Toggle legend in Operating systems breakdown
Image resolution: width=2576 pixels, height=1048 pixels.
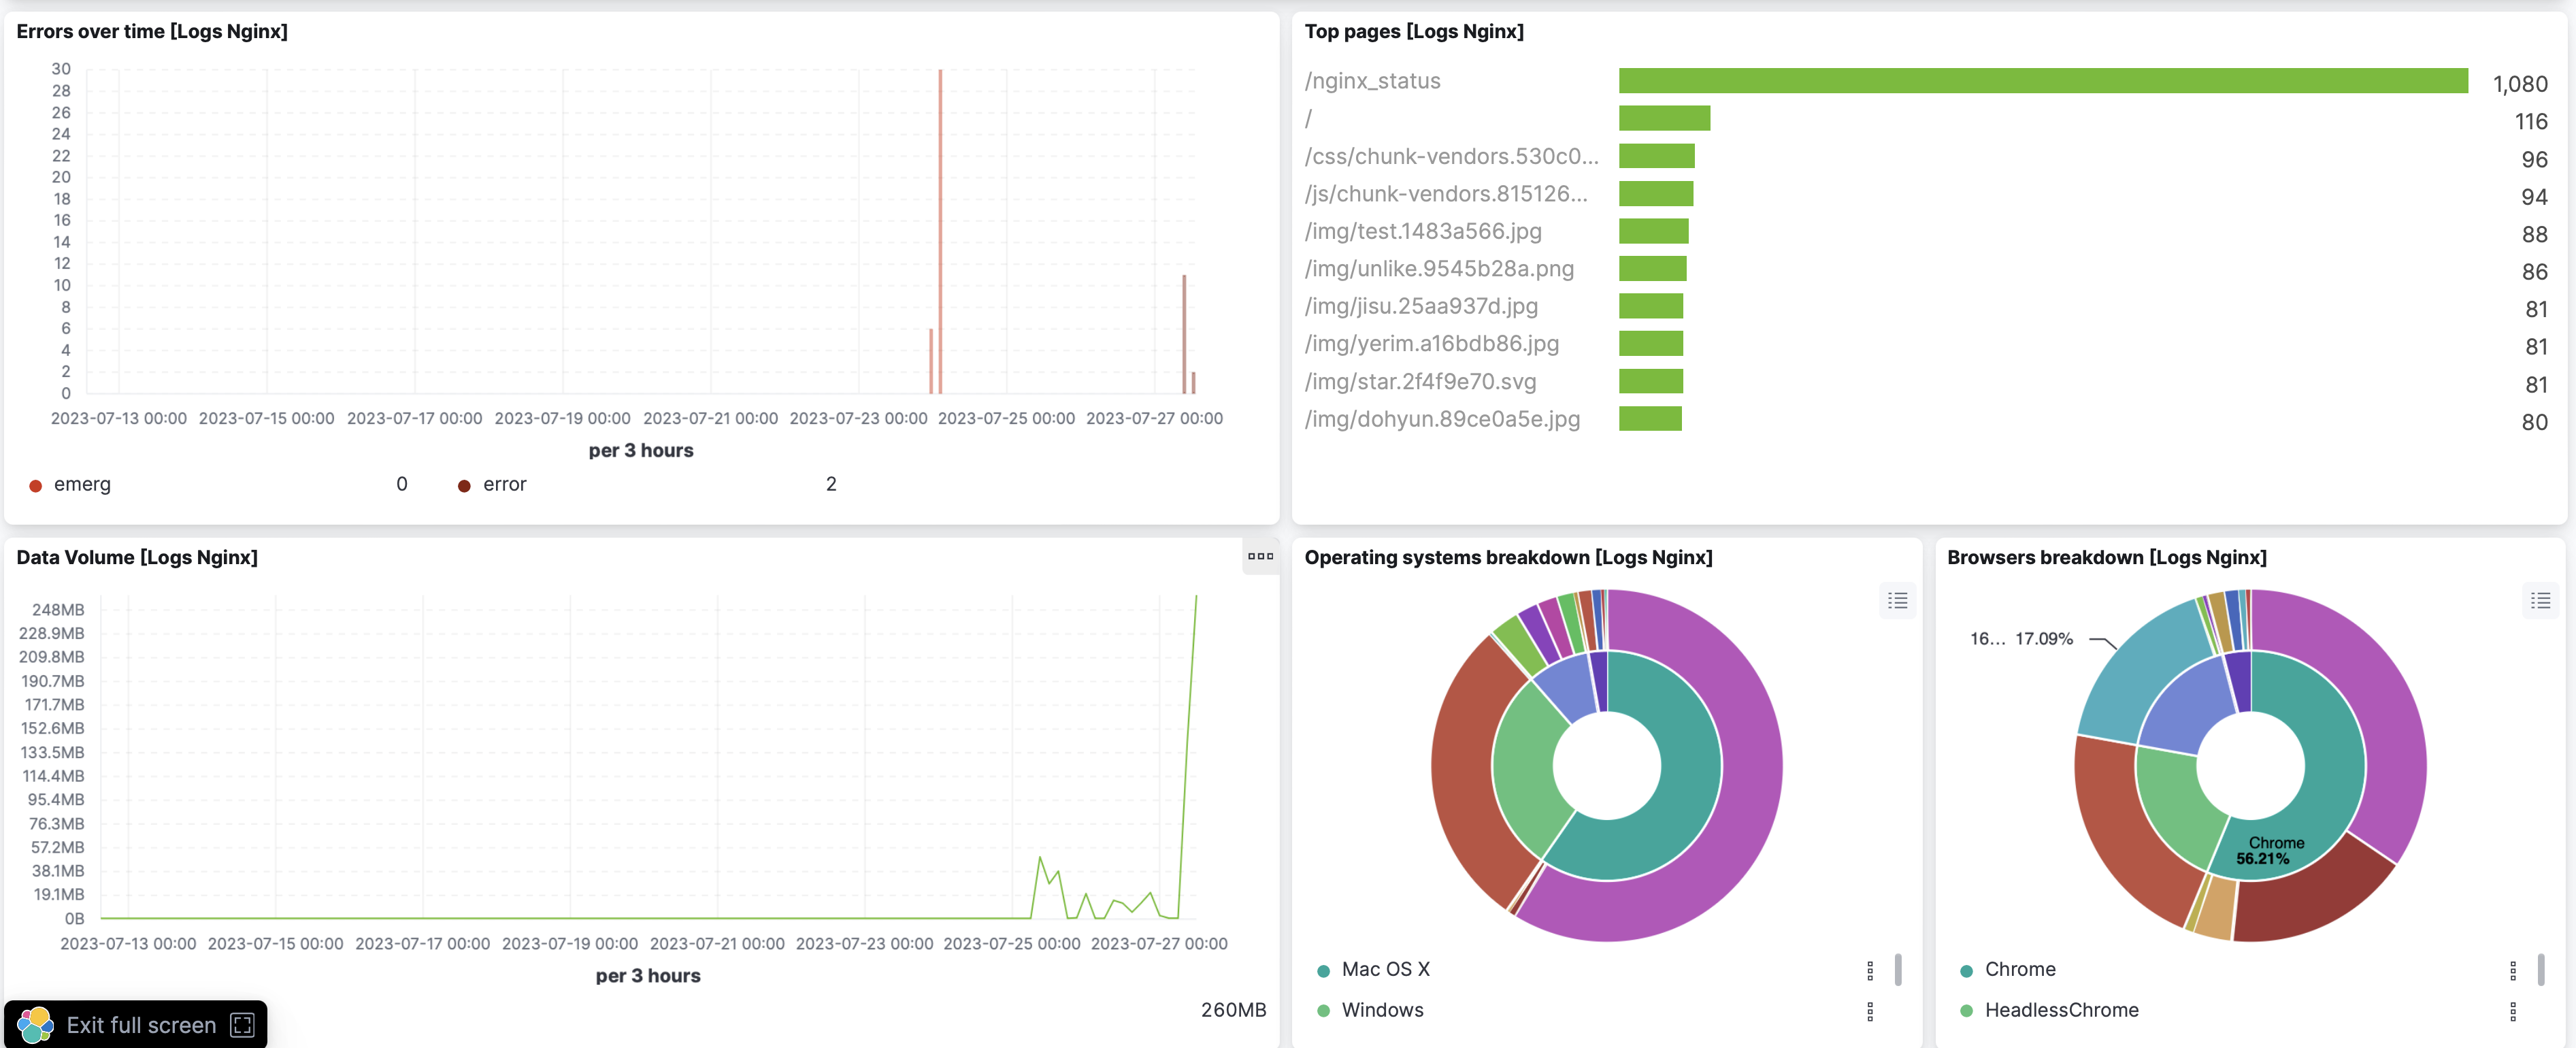click(1897, 600)
